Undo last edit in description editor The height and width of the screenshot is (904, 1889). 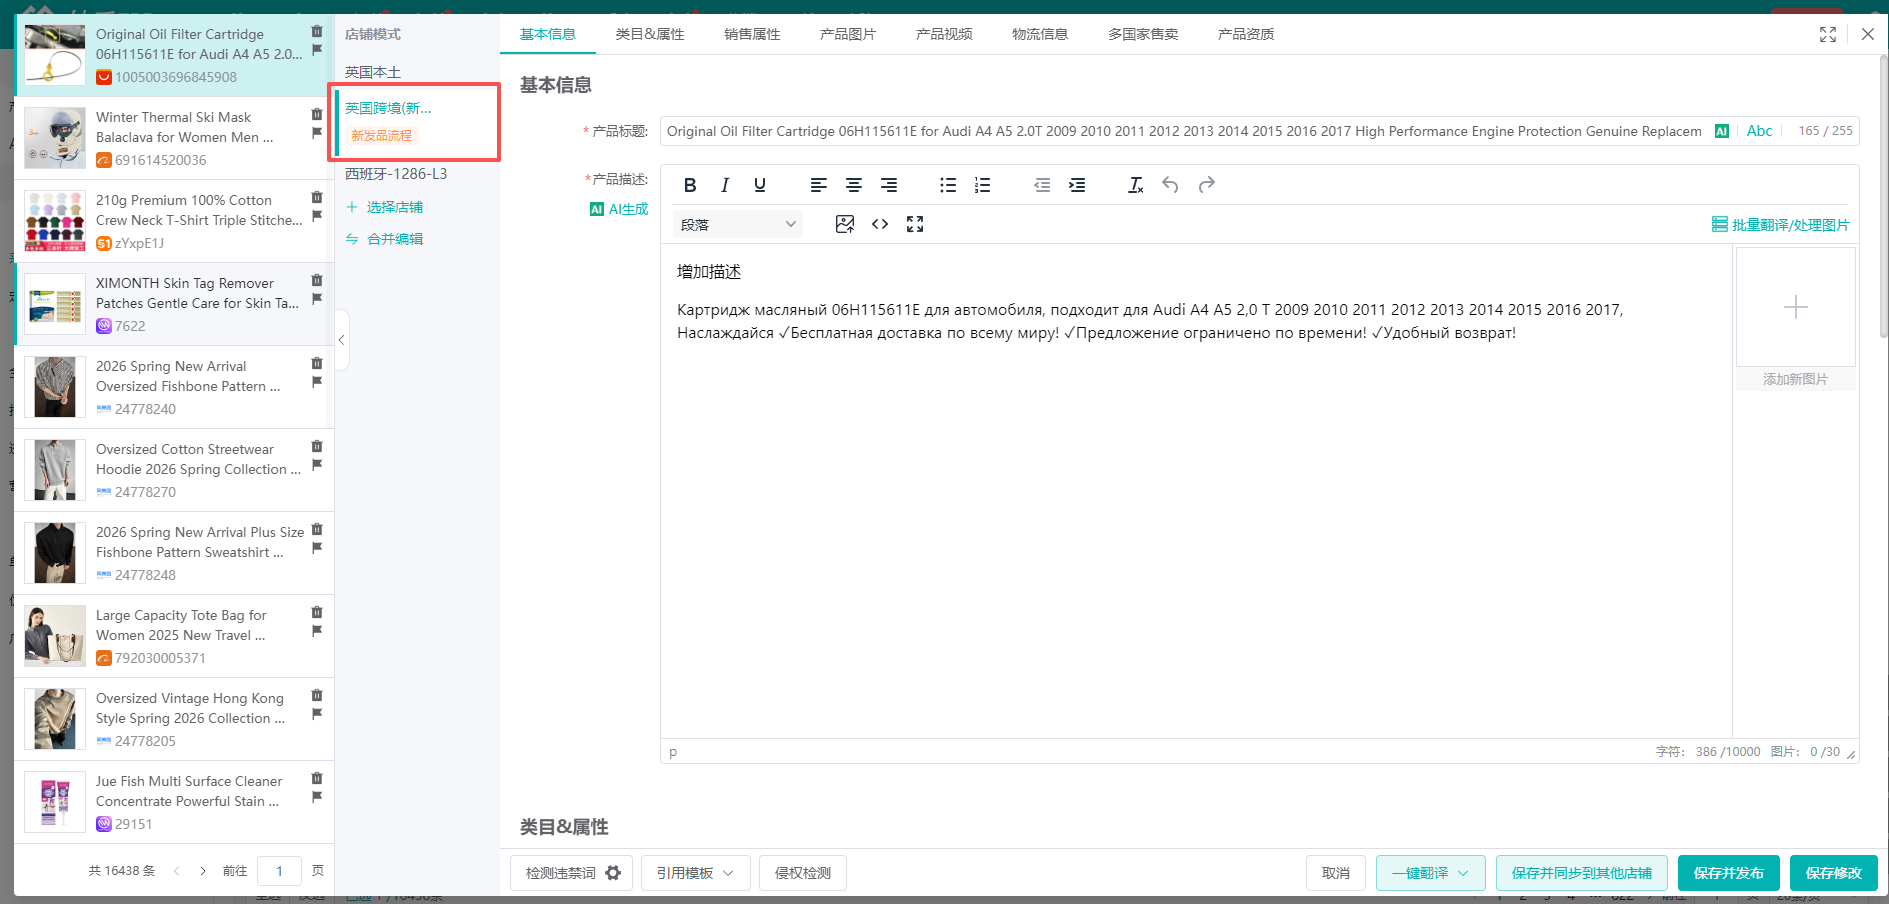[1170, 185]
